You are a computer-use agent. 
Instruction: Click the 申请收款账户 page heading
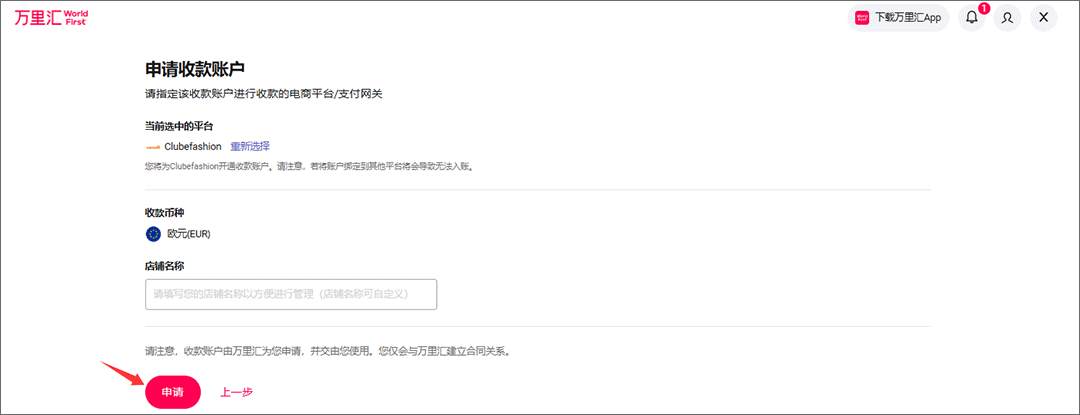195,68
